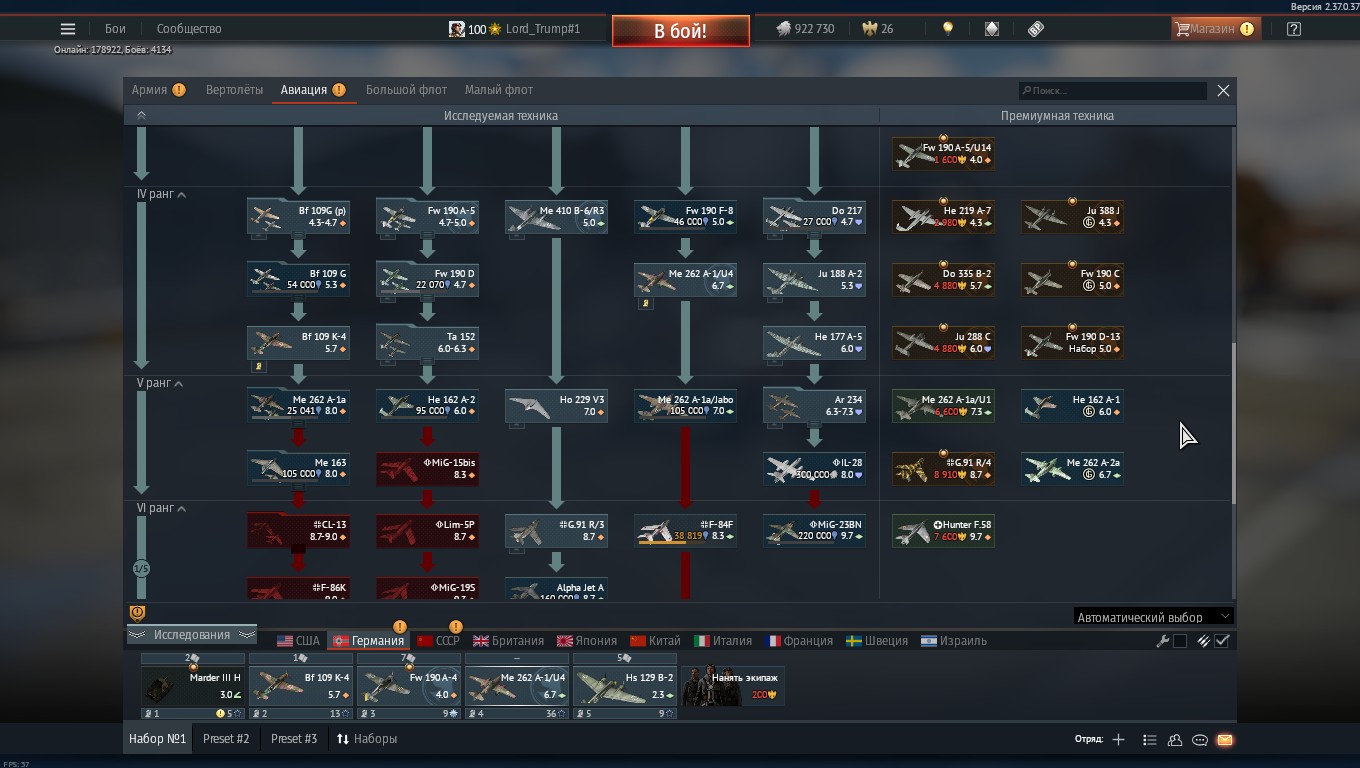The image size is (1360, 768).
Task: Click the 1/5 circular progress badge
Action: pos(141,568)
